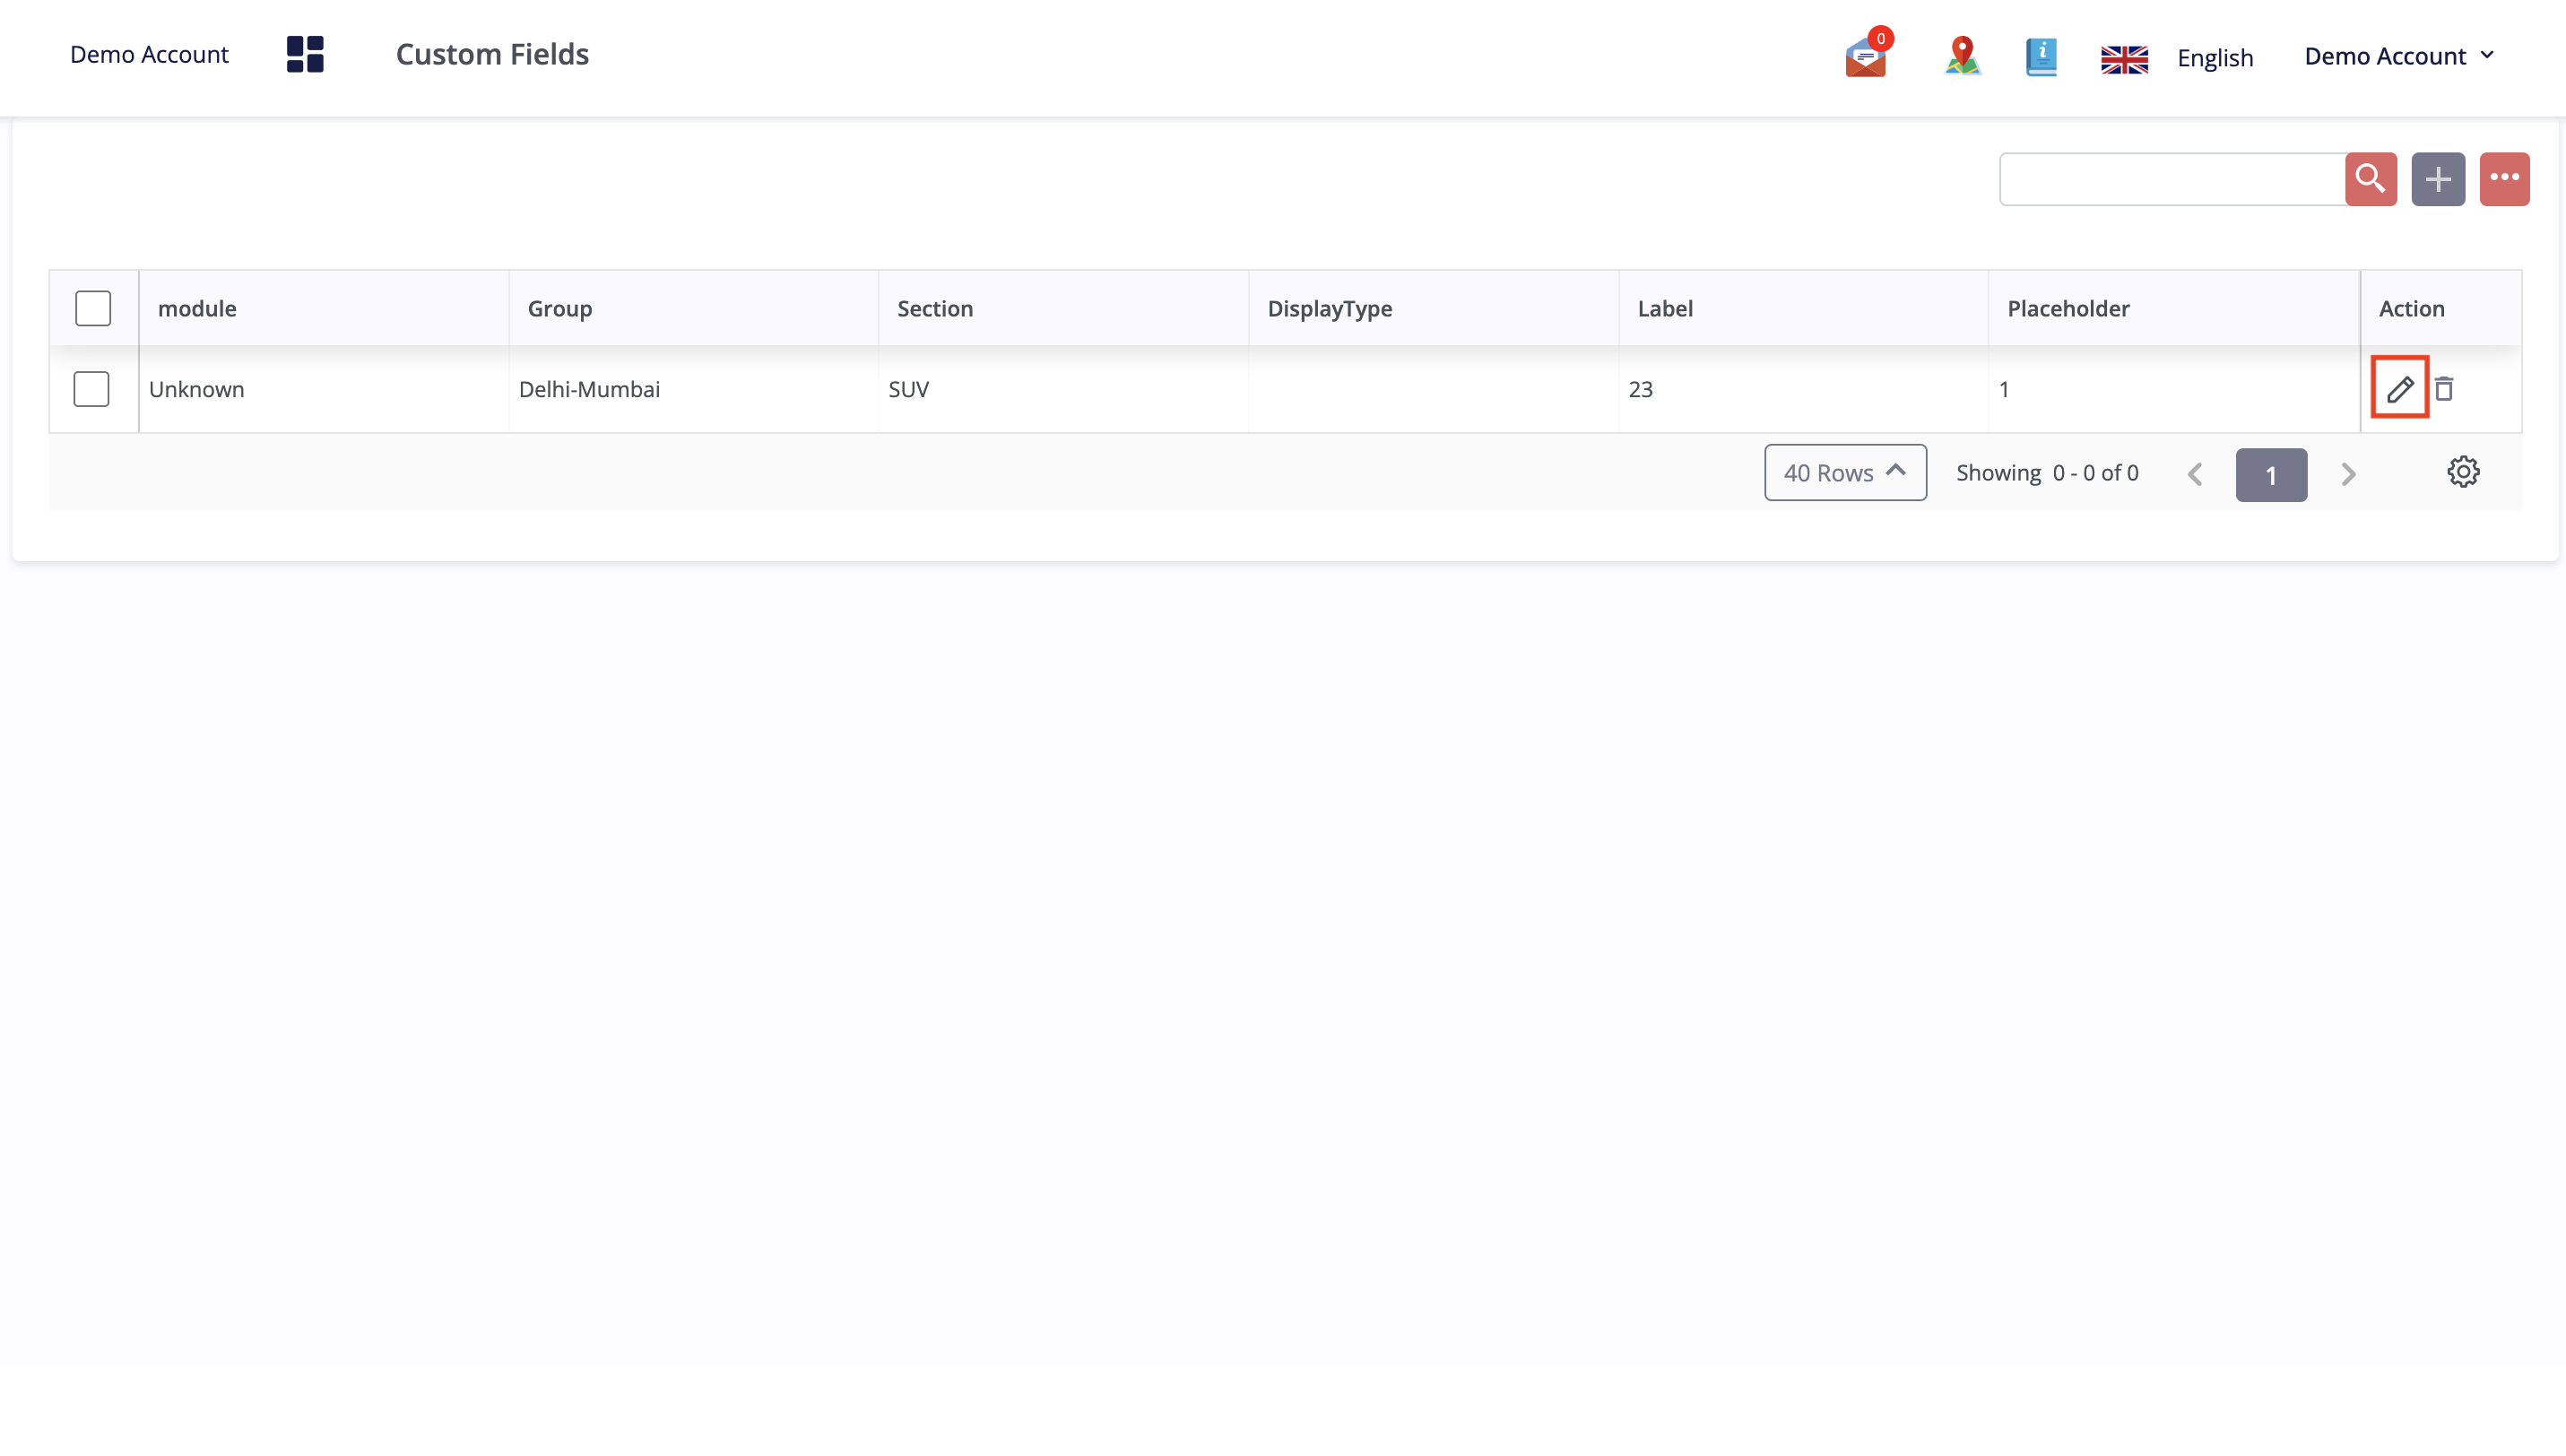Open the three-dots more options button
This screenshot has width=2566, height=1456.
(x=2504, y=179)
